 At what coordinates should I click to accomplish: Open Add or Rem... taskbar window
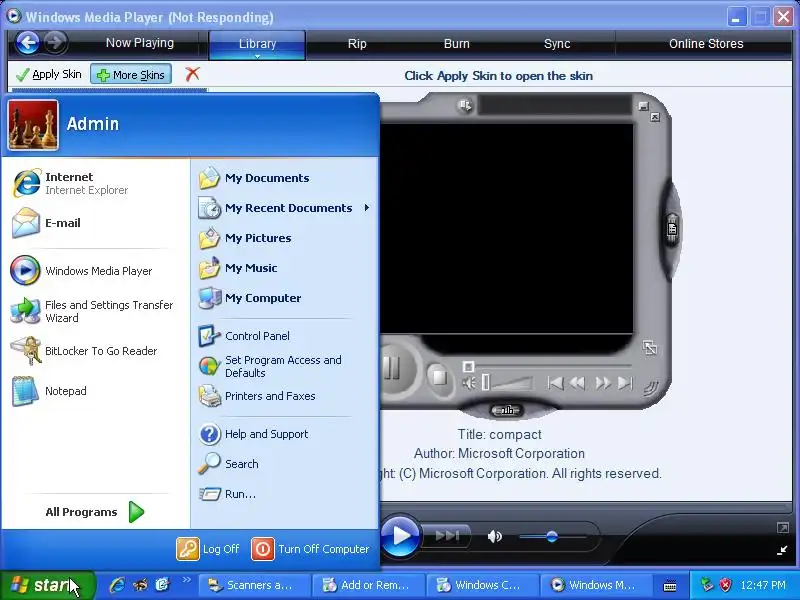[x=369, y=585]
